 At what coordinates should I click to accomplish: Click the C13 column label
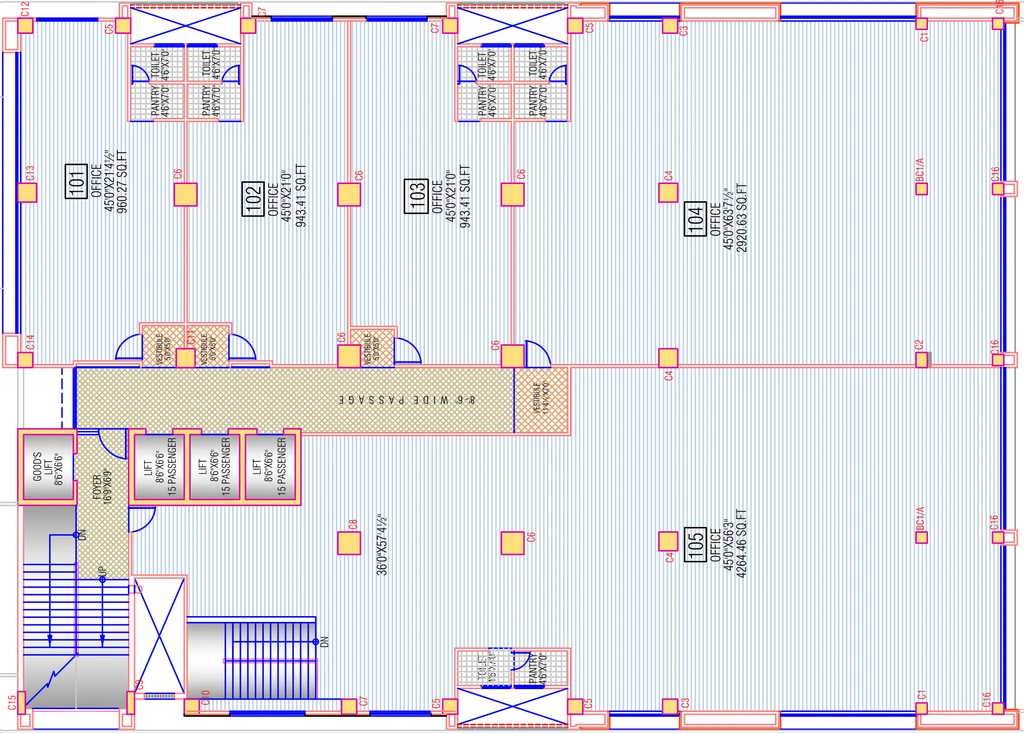(x=30, y=173)
